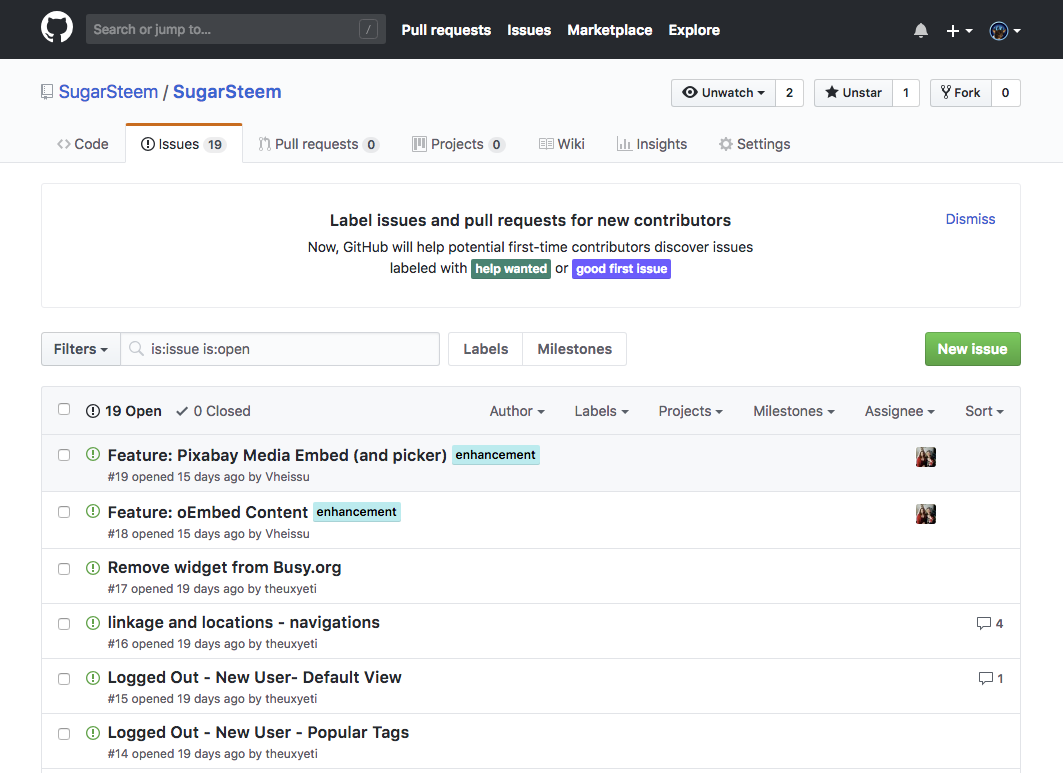Click the 'good first issue' purple label
Screen dimensions: 1063x773
point(621,269)
